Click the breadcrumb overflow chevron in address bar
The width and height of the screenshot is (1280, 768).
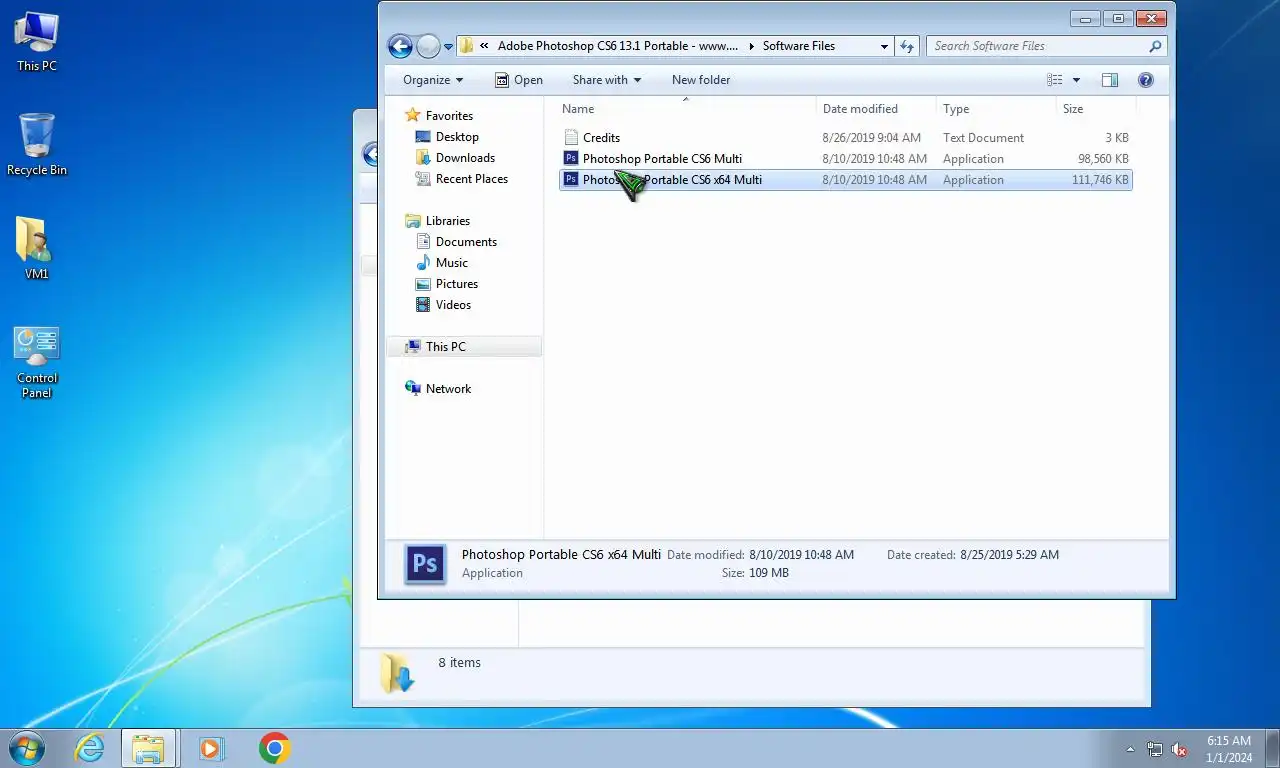click(485, 46)
